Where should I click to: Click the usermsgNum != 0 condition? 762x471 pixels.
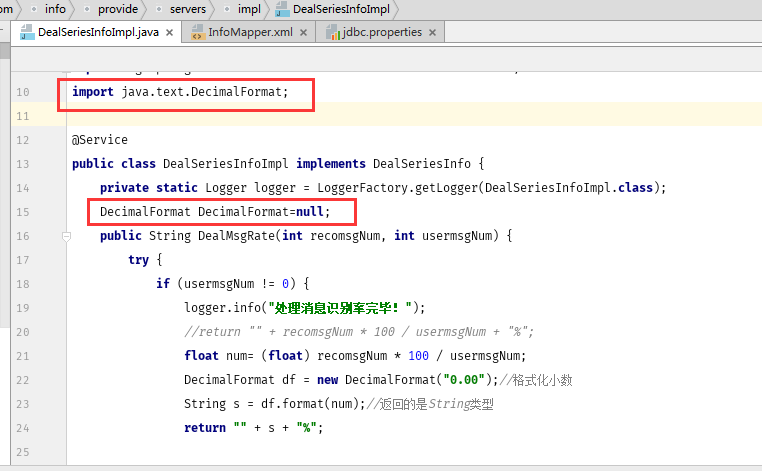[x=236, y=284]
